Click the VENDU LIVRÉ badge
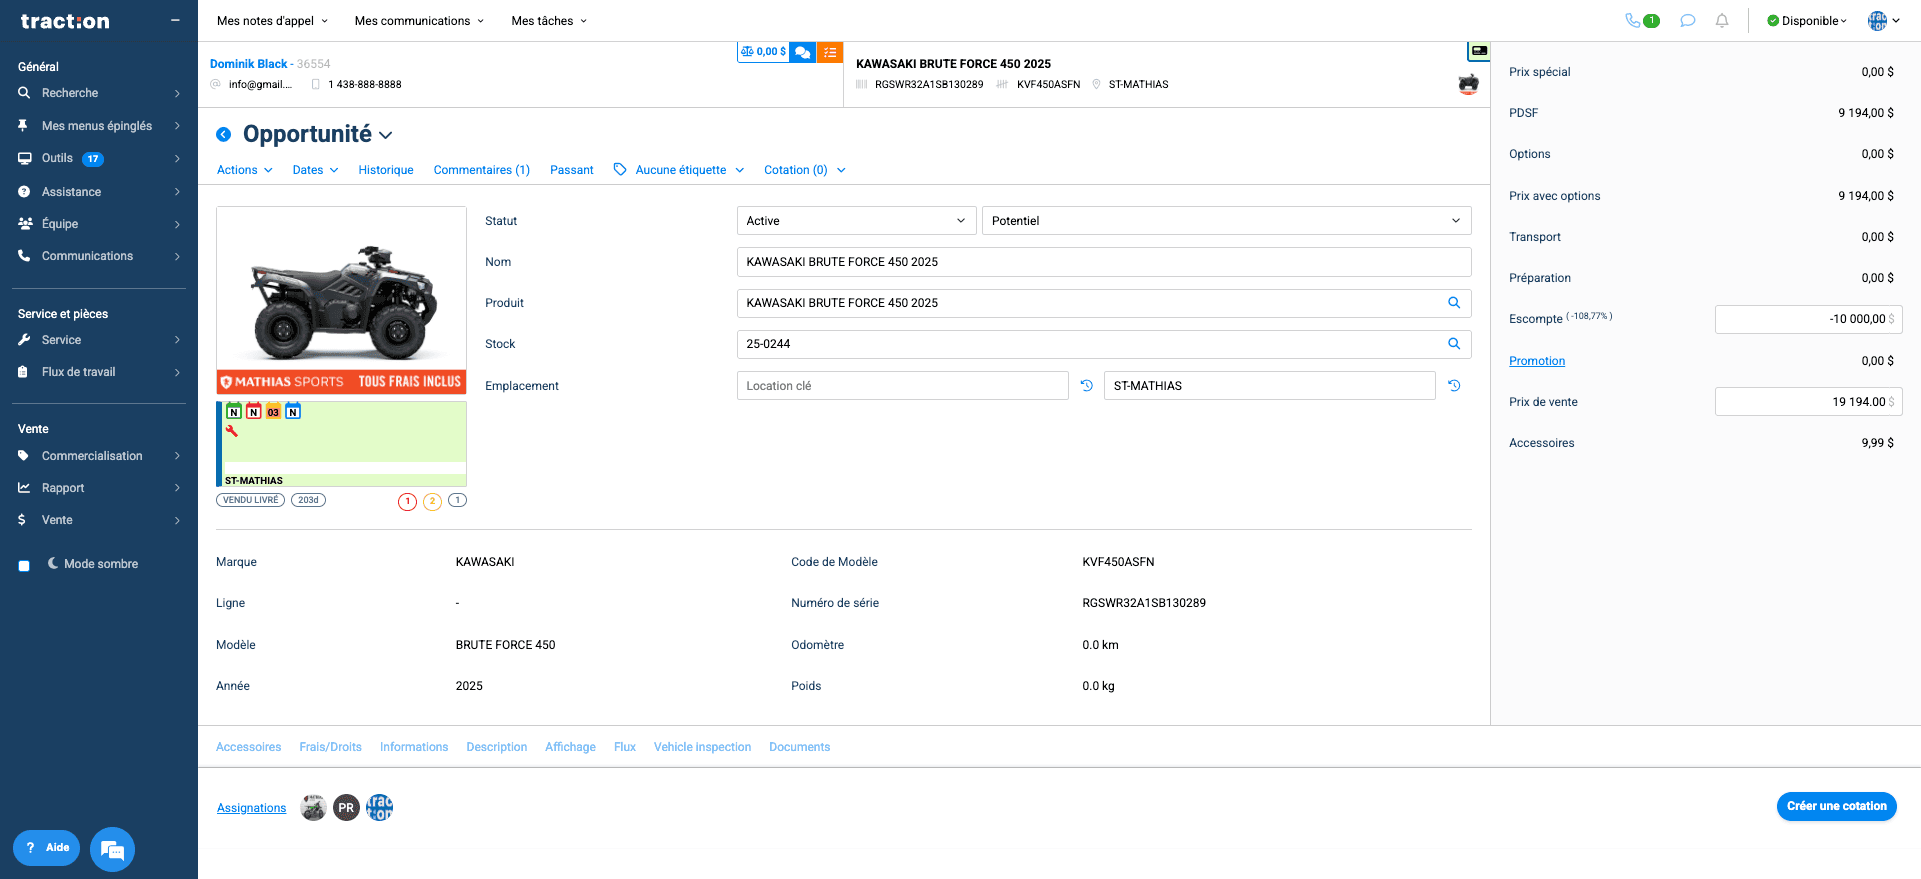 coord(251,500)
